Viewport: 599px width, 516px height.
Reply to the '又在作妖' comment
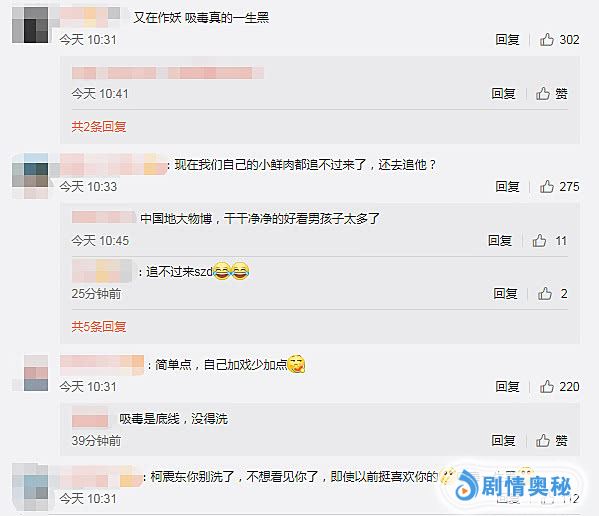coord(507,39)
